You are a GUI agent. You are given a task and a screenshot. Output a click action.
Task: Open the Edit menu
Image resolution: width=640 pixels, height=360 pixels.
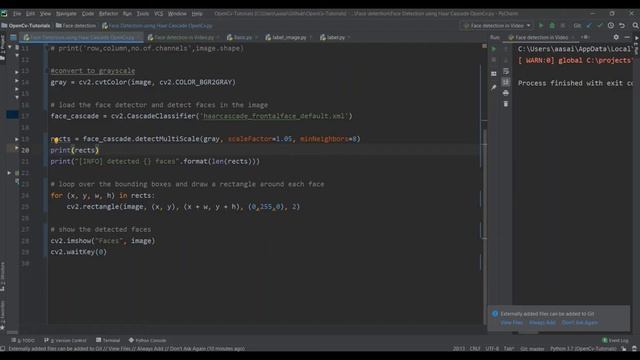[x=30, y=13]
